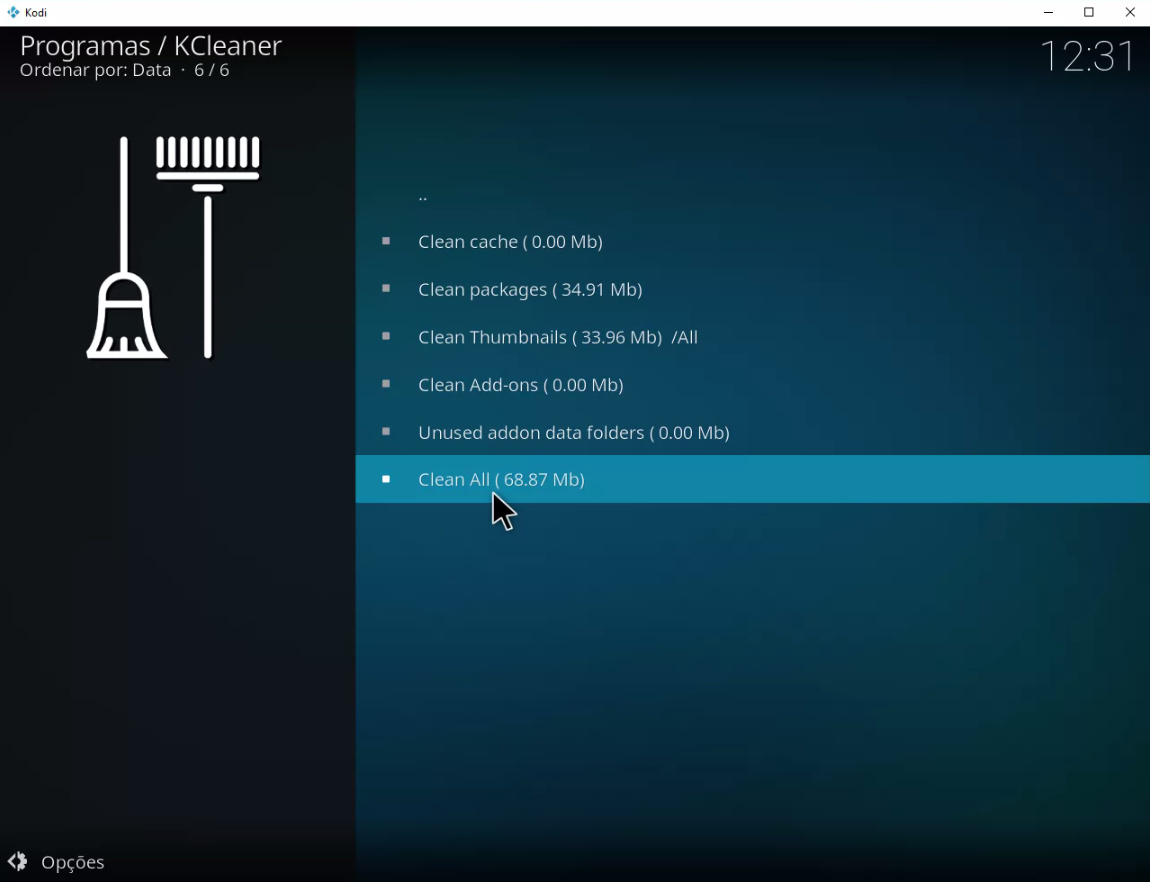
Task: Select Unused addon data folders entry
Action: (x=752, y=432)
